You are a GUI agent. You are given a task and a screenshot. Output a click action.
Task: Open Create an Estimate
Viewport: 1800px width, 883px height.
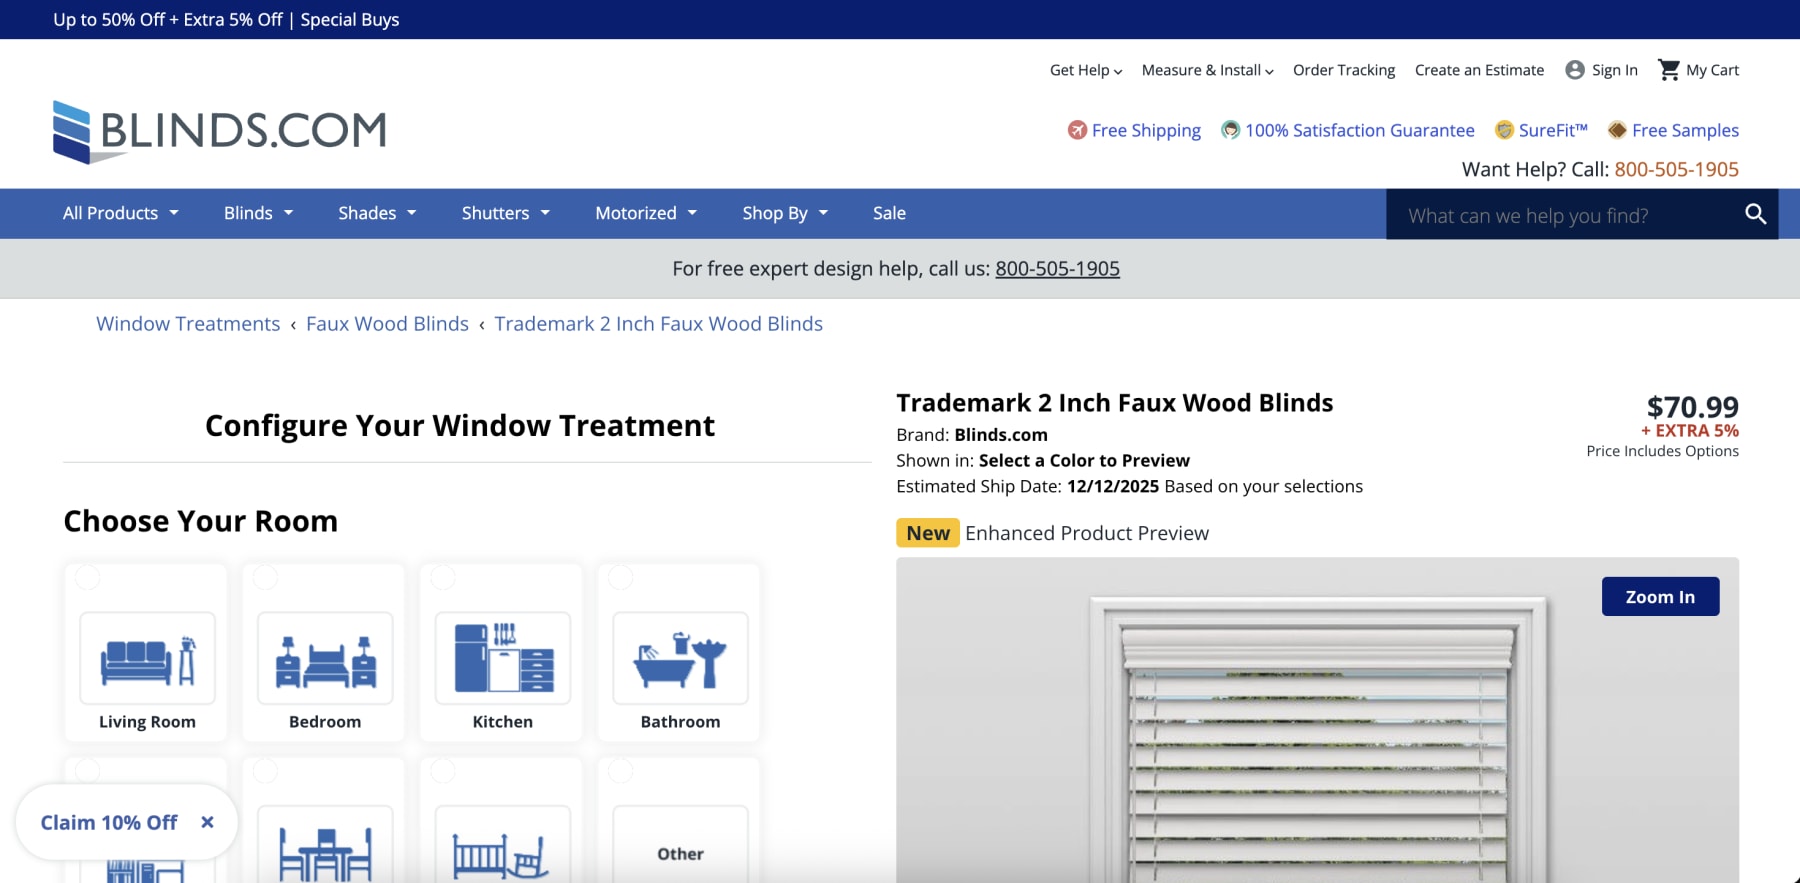[x=1479, y=70]
